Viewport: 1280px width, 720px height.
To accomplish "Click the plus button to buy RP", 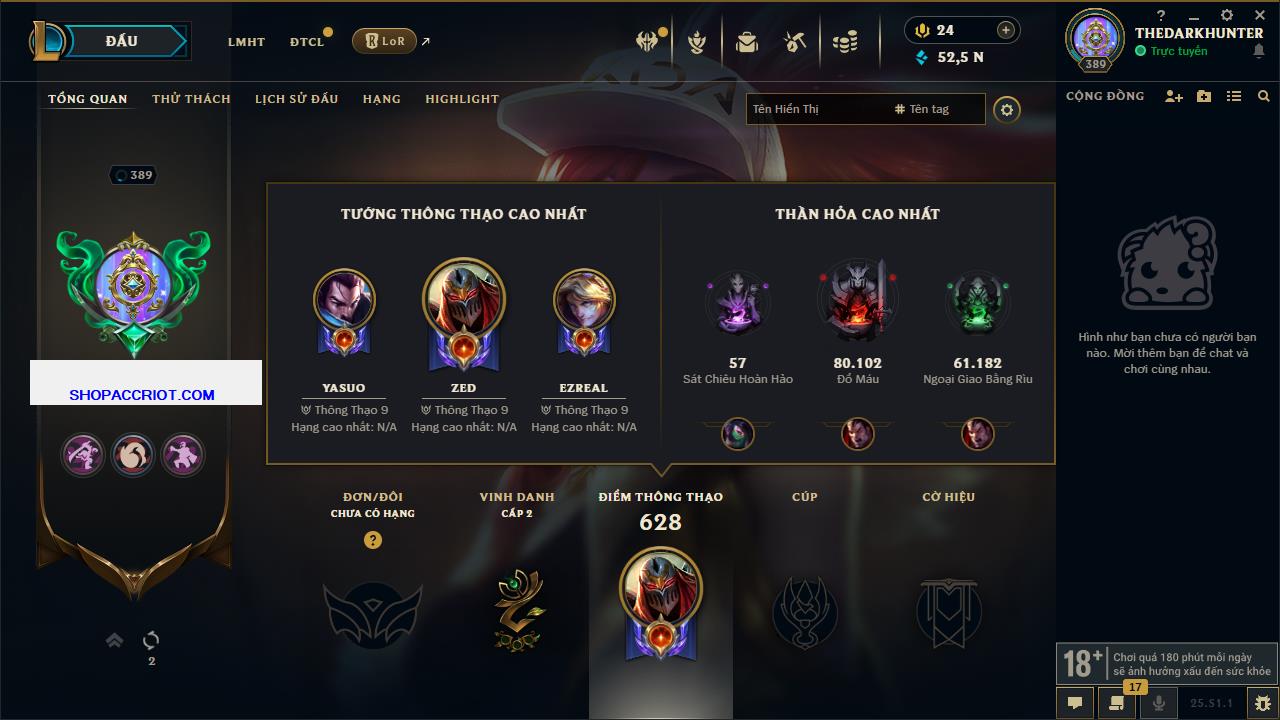I will [x=1006, y=30].
